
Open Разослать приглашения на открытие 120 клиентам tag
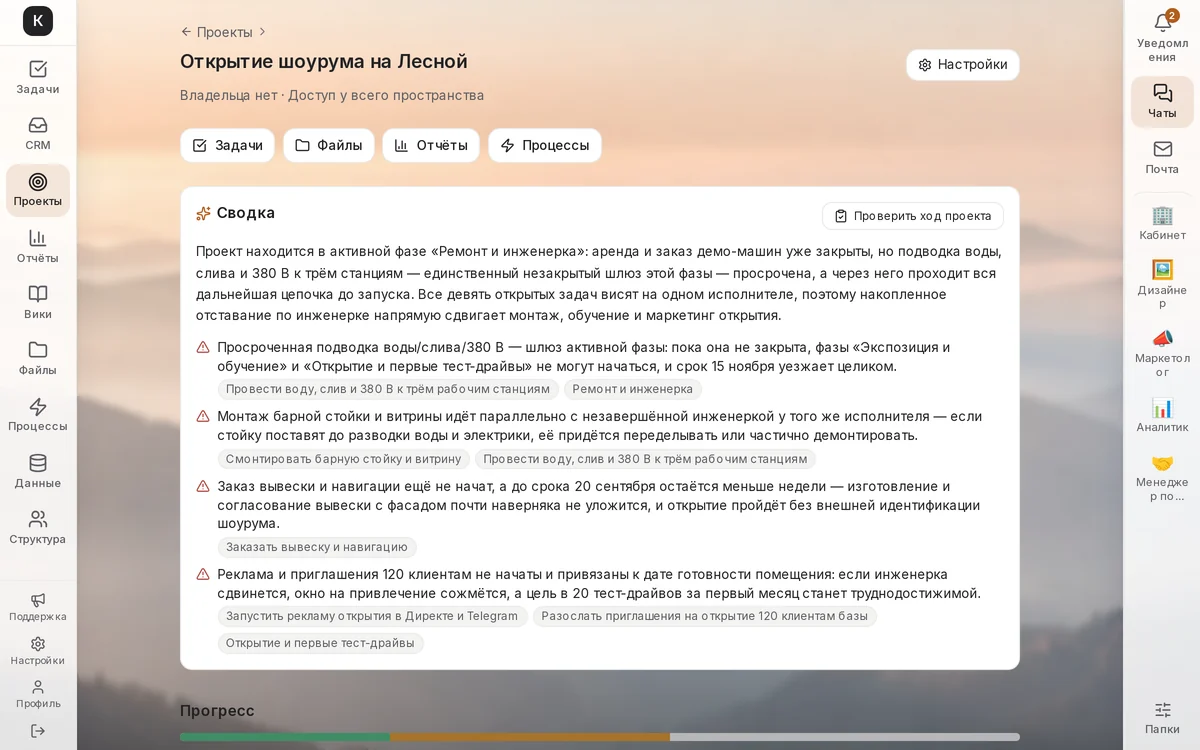(x=705, y=616)
